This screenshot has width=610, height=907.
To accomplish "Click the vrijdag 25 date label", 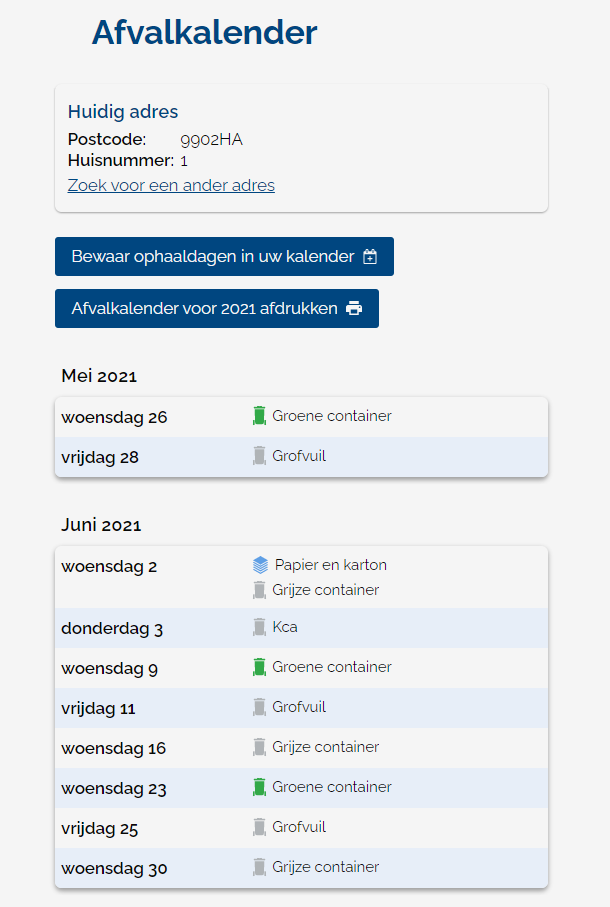I will (100, 829).
